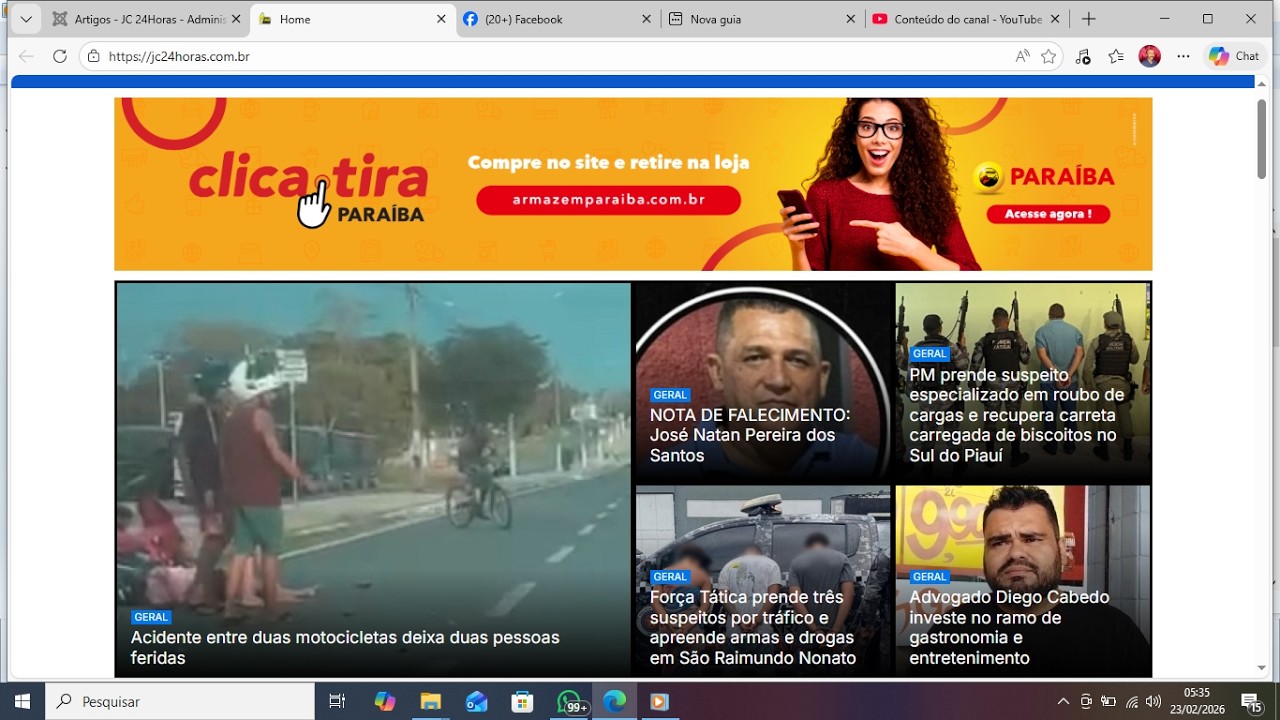Open Advogado Diego Cabedo article
Screen dimensions: 1280x720
coord(1009,627)
